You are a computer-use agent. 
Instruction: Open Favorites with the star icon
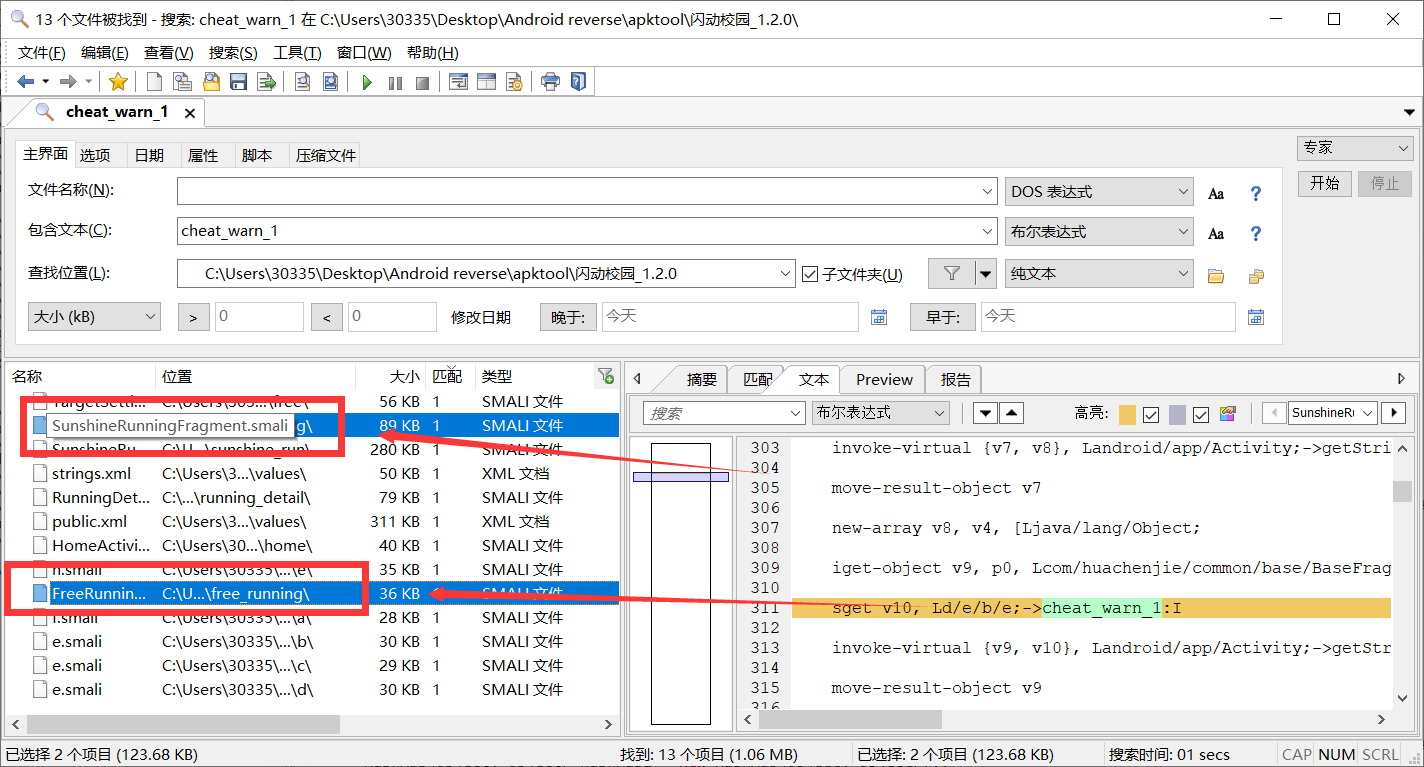tap(118, 81)
